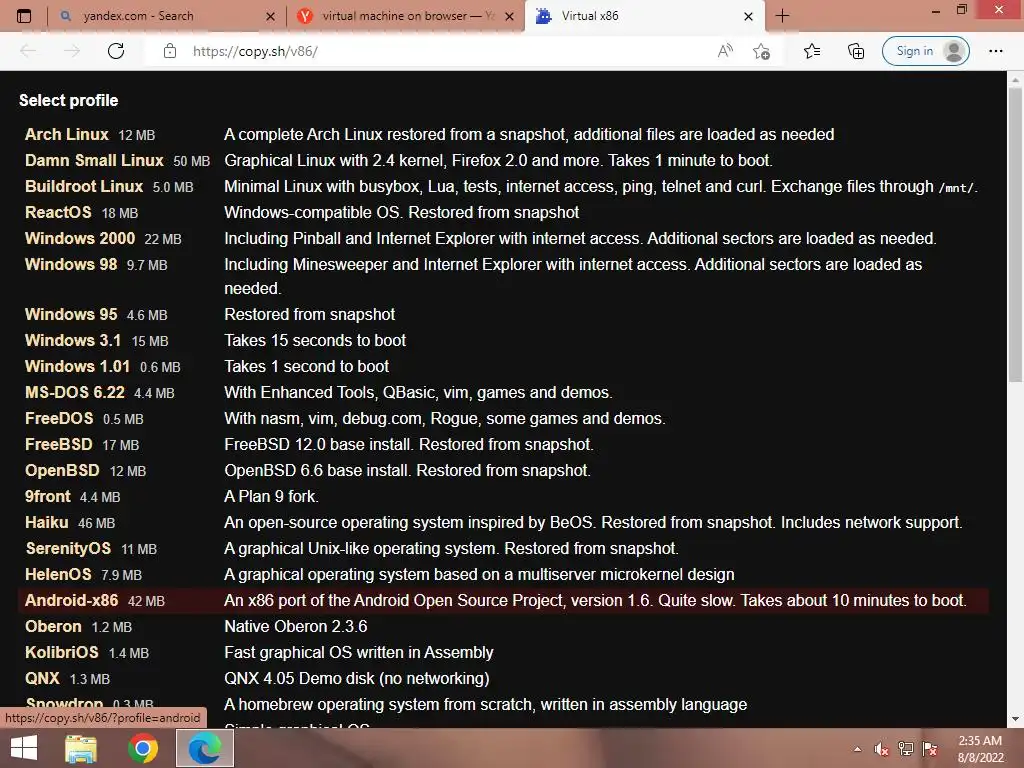Boot the Android-x86 profile
Viewport: 1024px width, 768px height.
pos(72,601)
